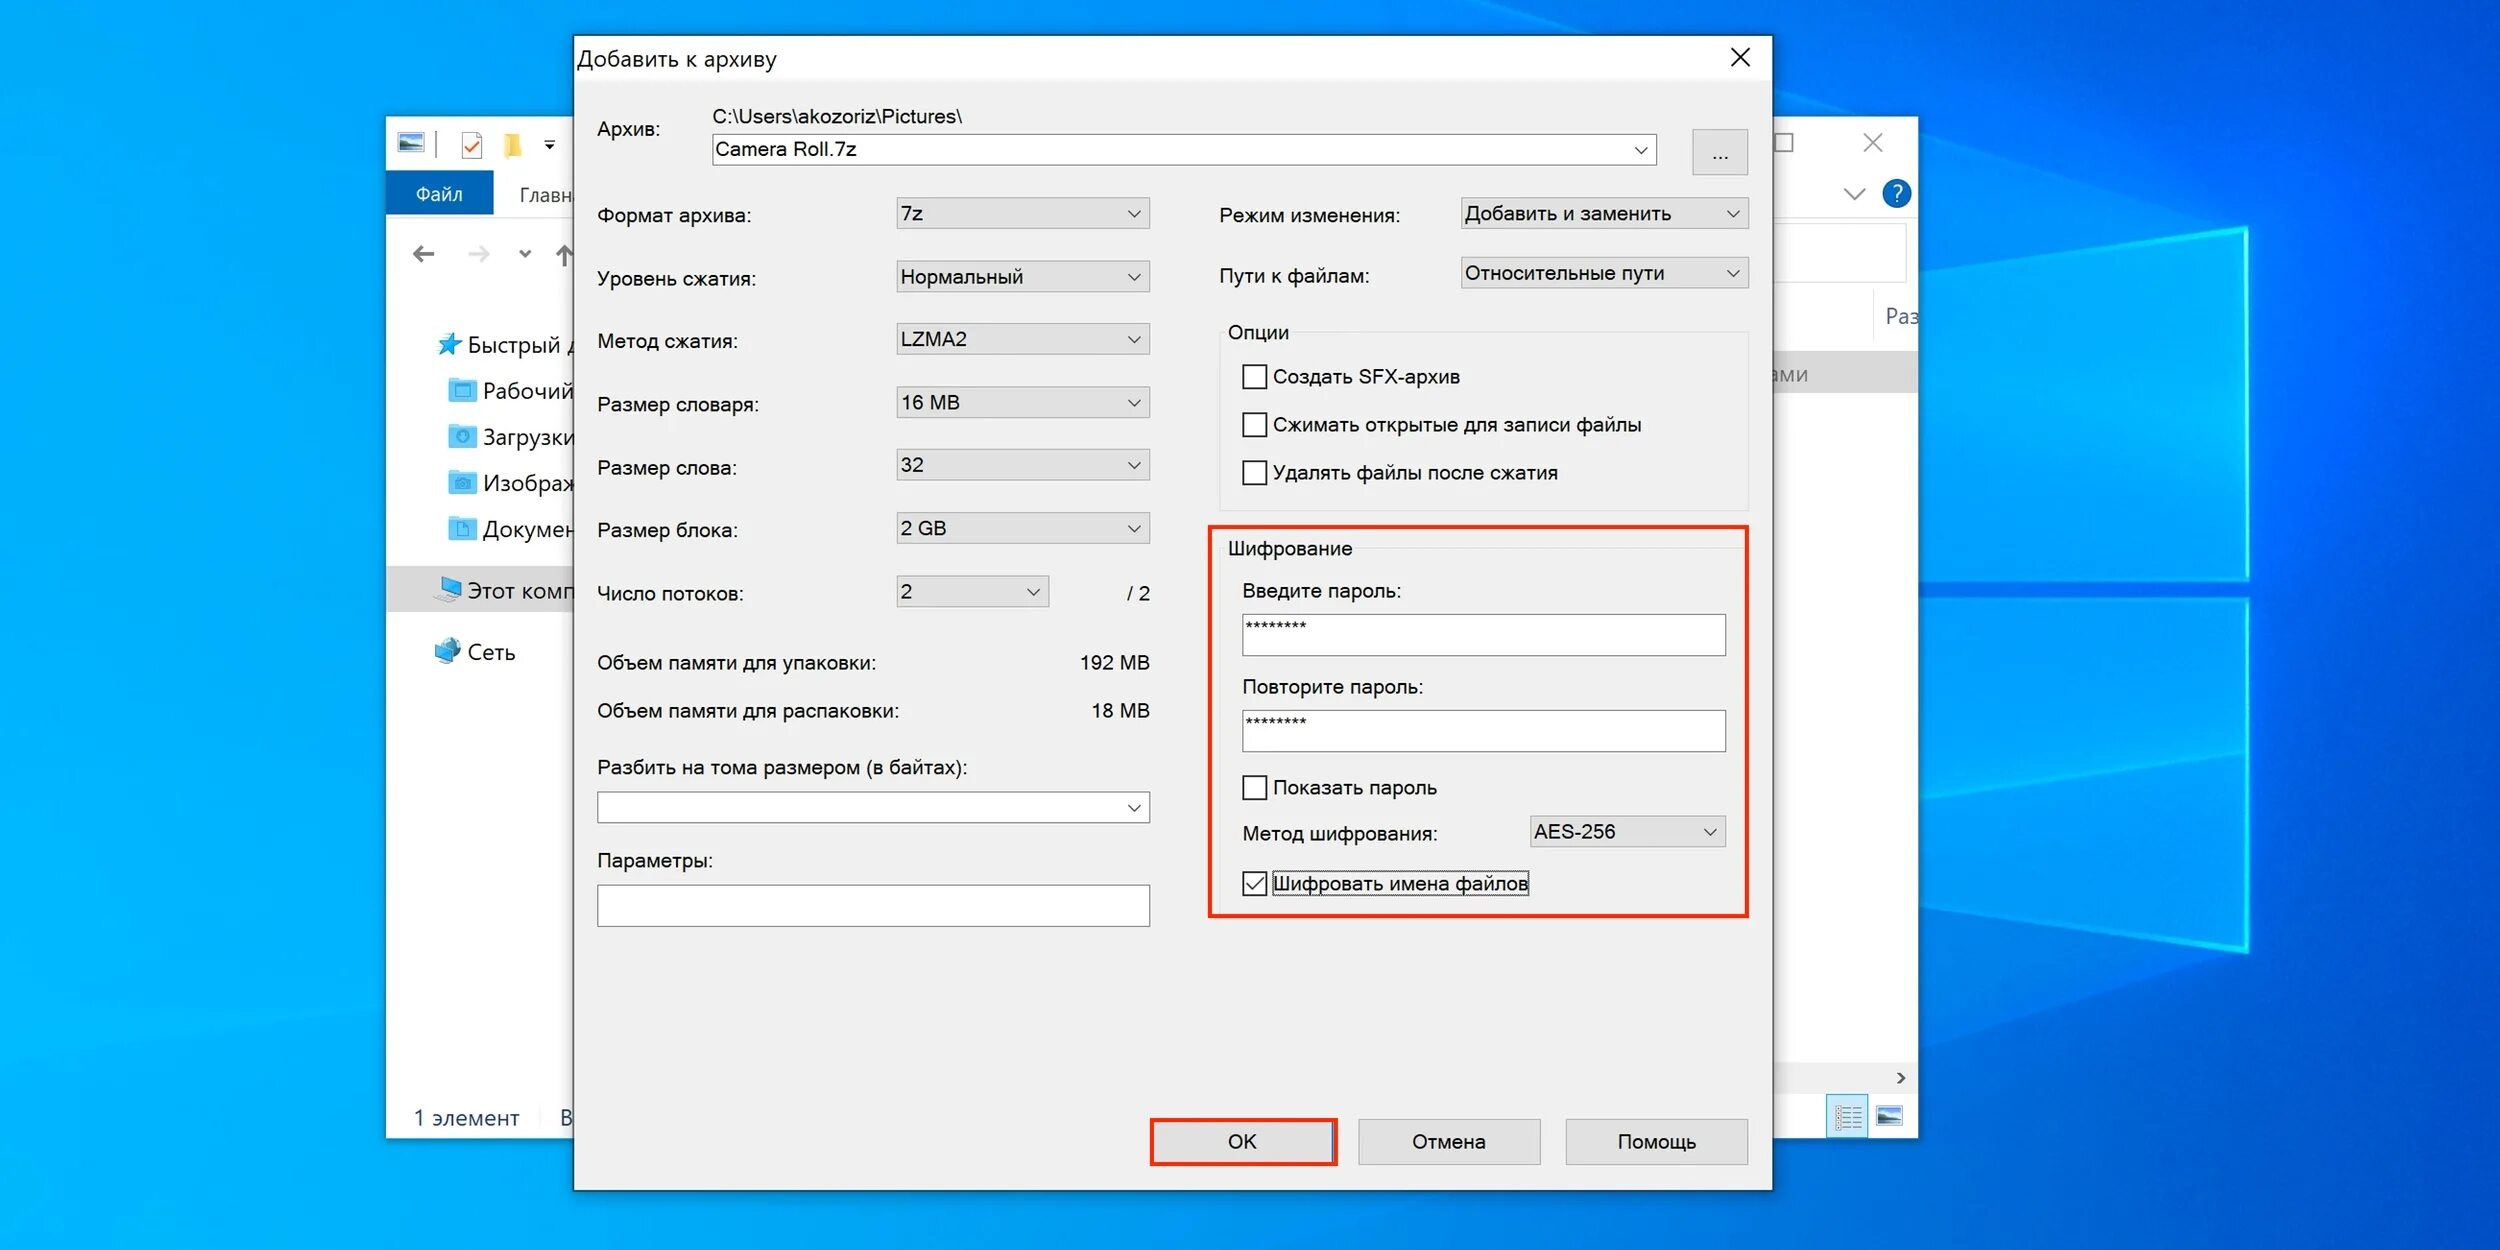Open the Режим изменения dropdown

point(1604,213)
